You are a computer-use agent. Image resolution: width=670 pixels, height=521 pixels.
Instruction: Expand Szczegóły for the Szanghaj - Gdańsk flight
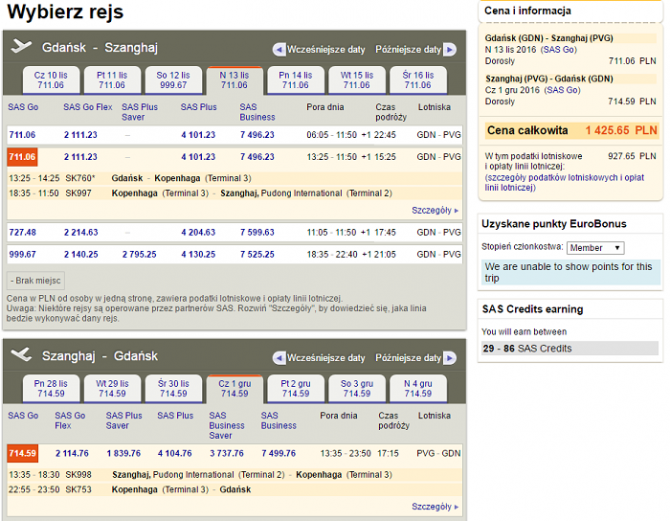[435, 506]
